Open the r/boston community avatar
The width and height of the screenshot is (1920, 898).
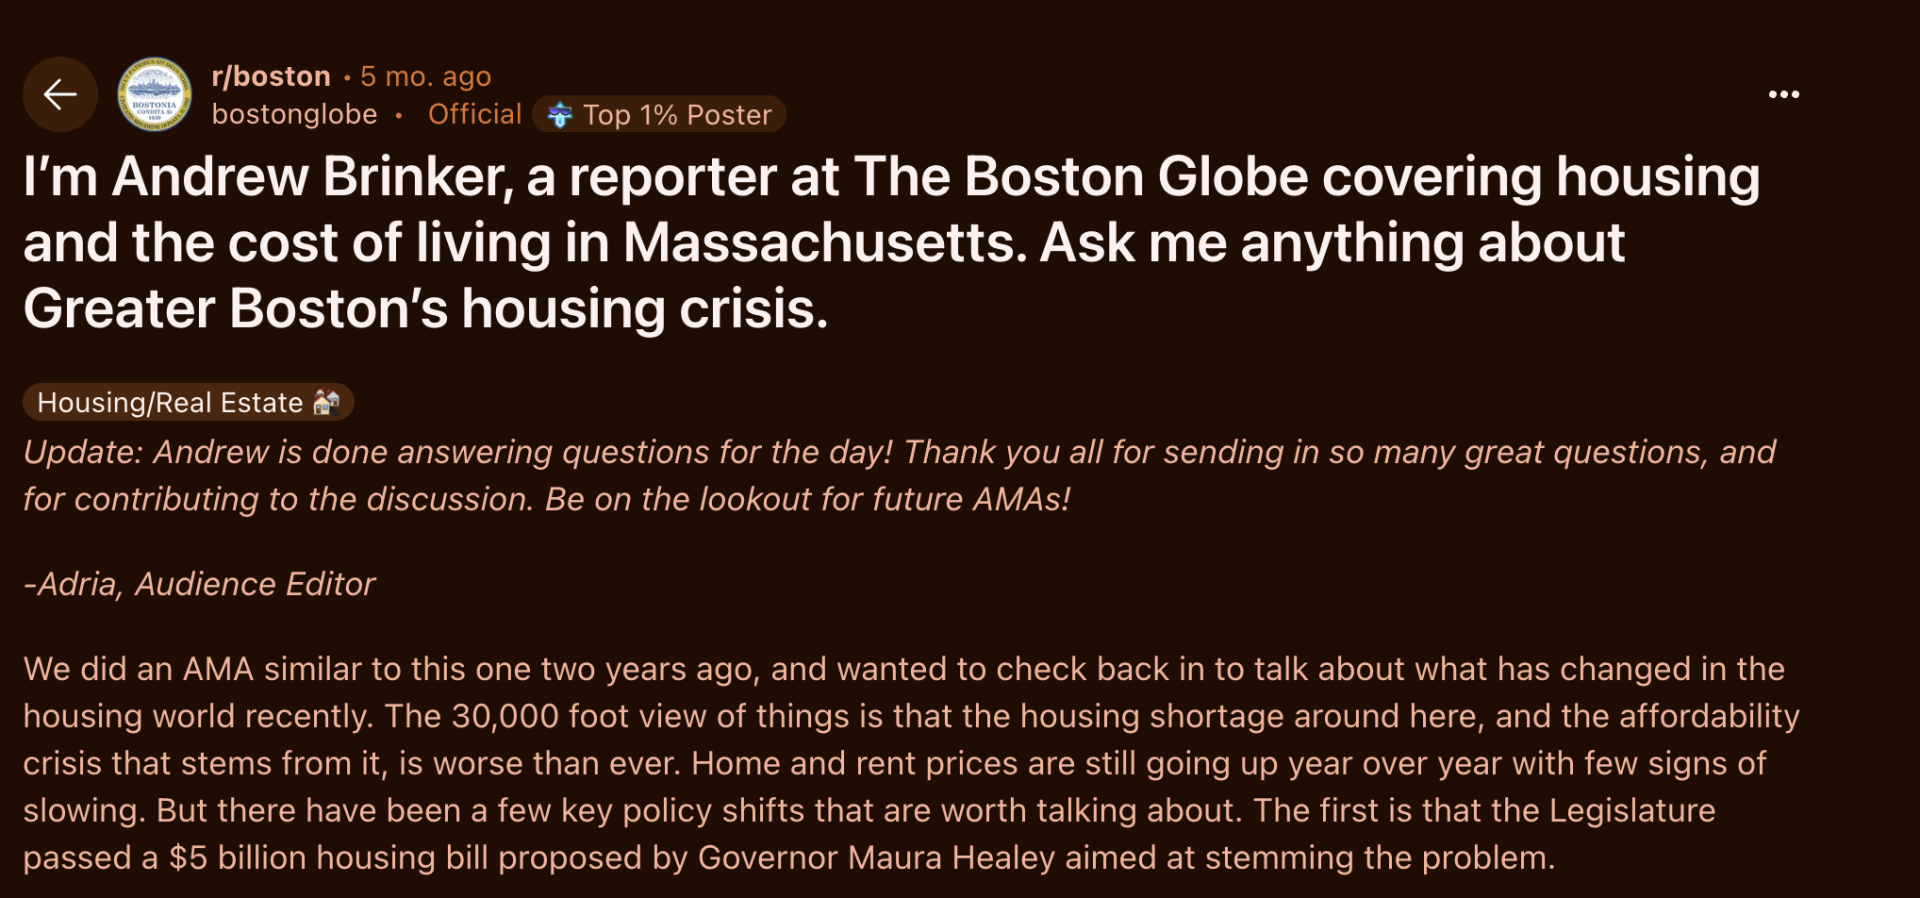click(154, 94)
